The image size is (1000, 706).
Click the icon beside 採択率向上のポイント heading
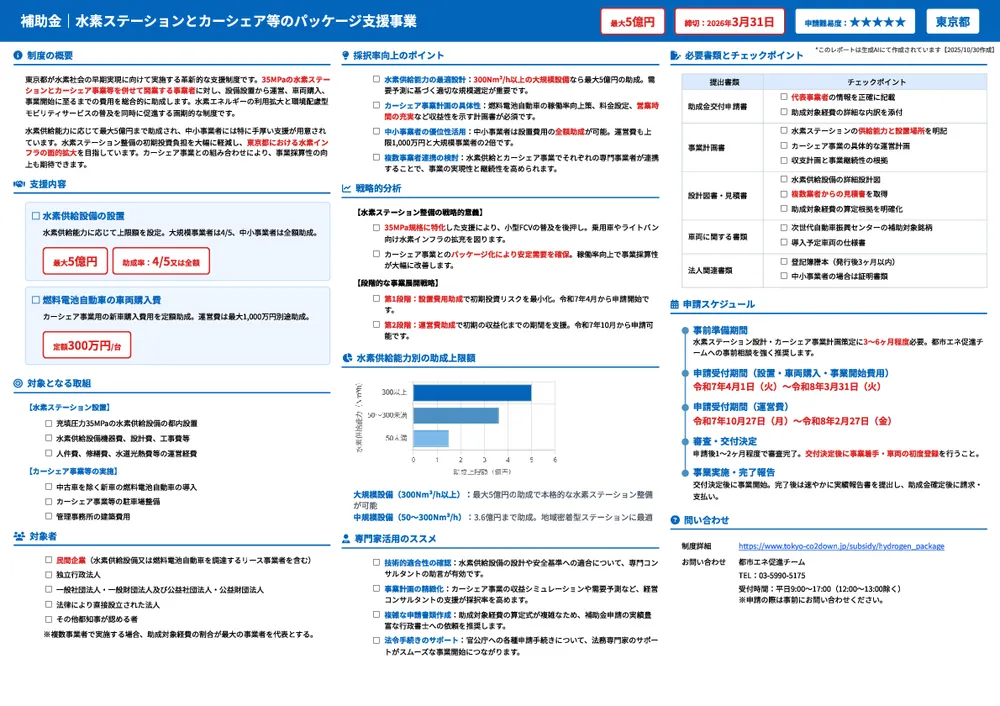click(x=345, y=52)
